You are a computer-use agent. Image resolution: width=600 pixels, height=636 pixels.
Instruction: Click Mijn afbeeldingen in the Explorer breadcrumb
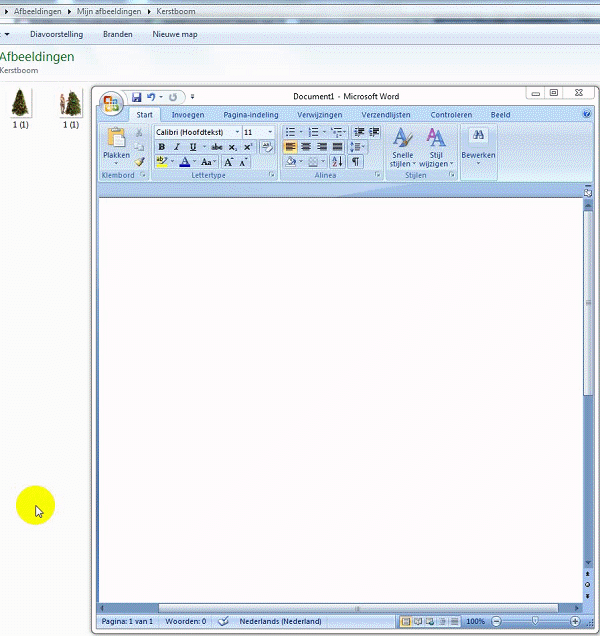109,11
